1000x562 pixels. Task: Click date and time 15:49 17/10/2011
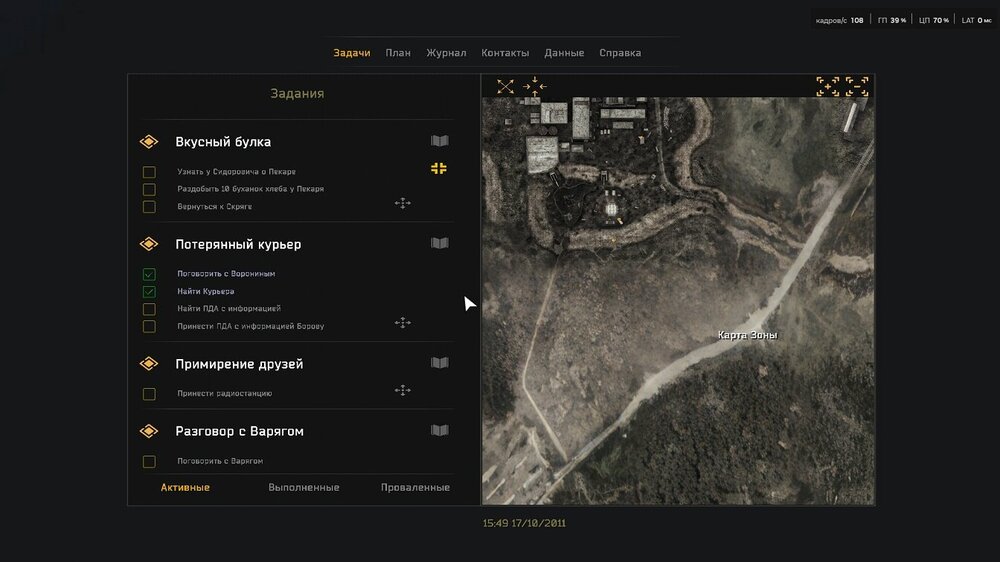coord(524,523)
